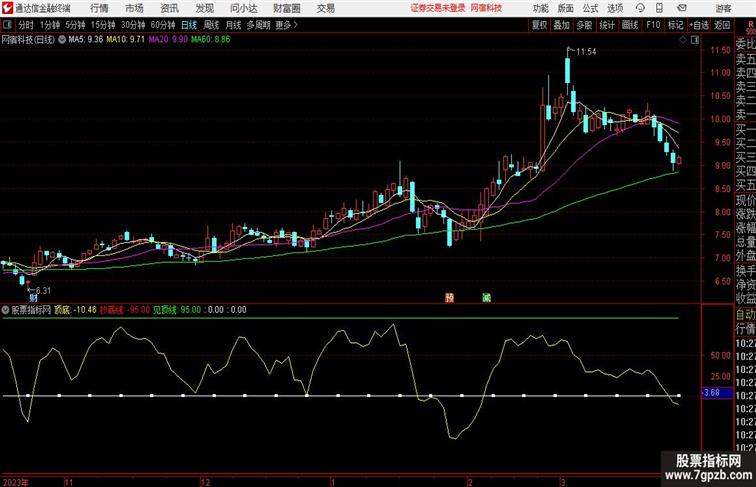
Task: Open the 行情 menu
Action: click(x=99, y=8)
